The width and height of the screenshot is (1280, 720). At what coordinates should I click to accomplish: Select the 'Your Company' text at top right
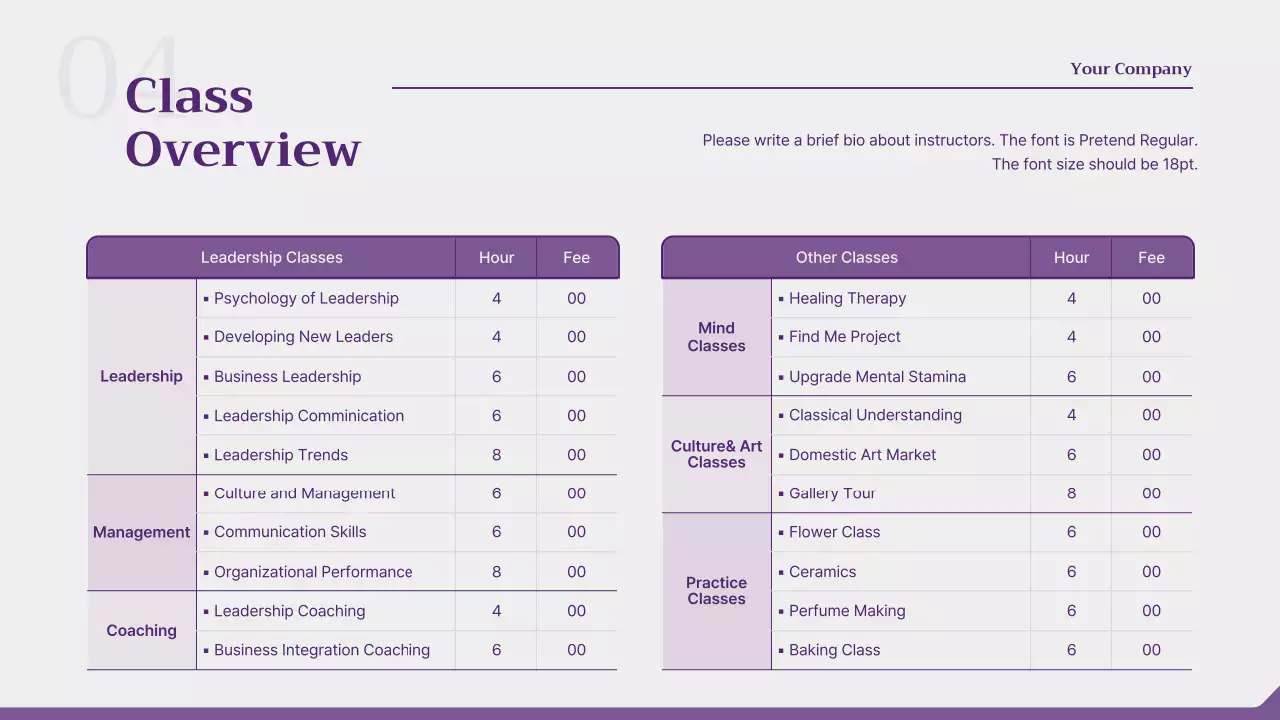click(x=1130, y=69)
